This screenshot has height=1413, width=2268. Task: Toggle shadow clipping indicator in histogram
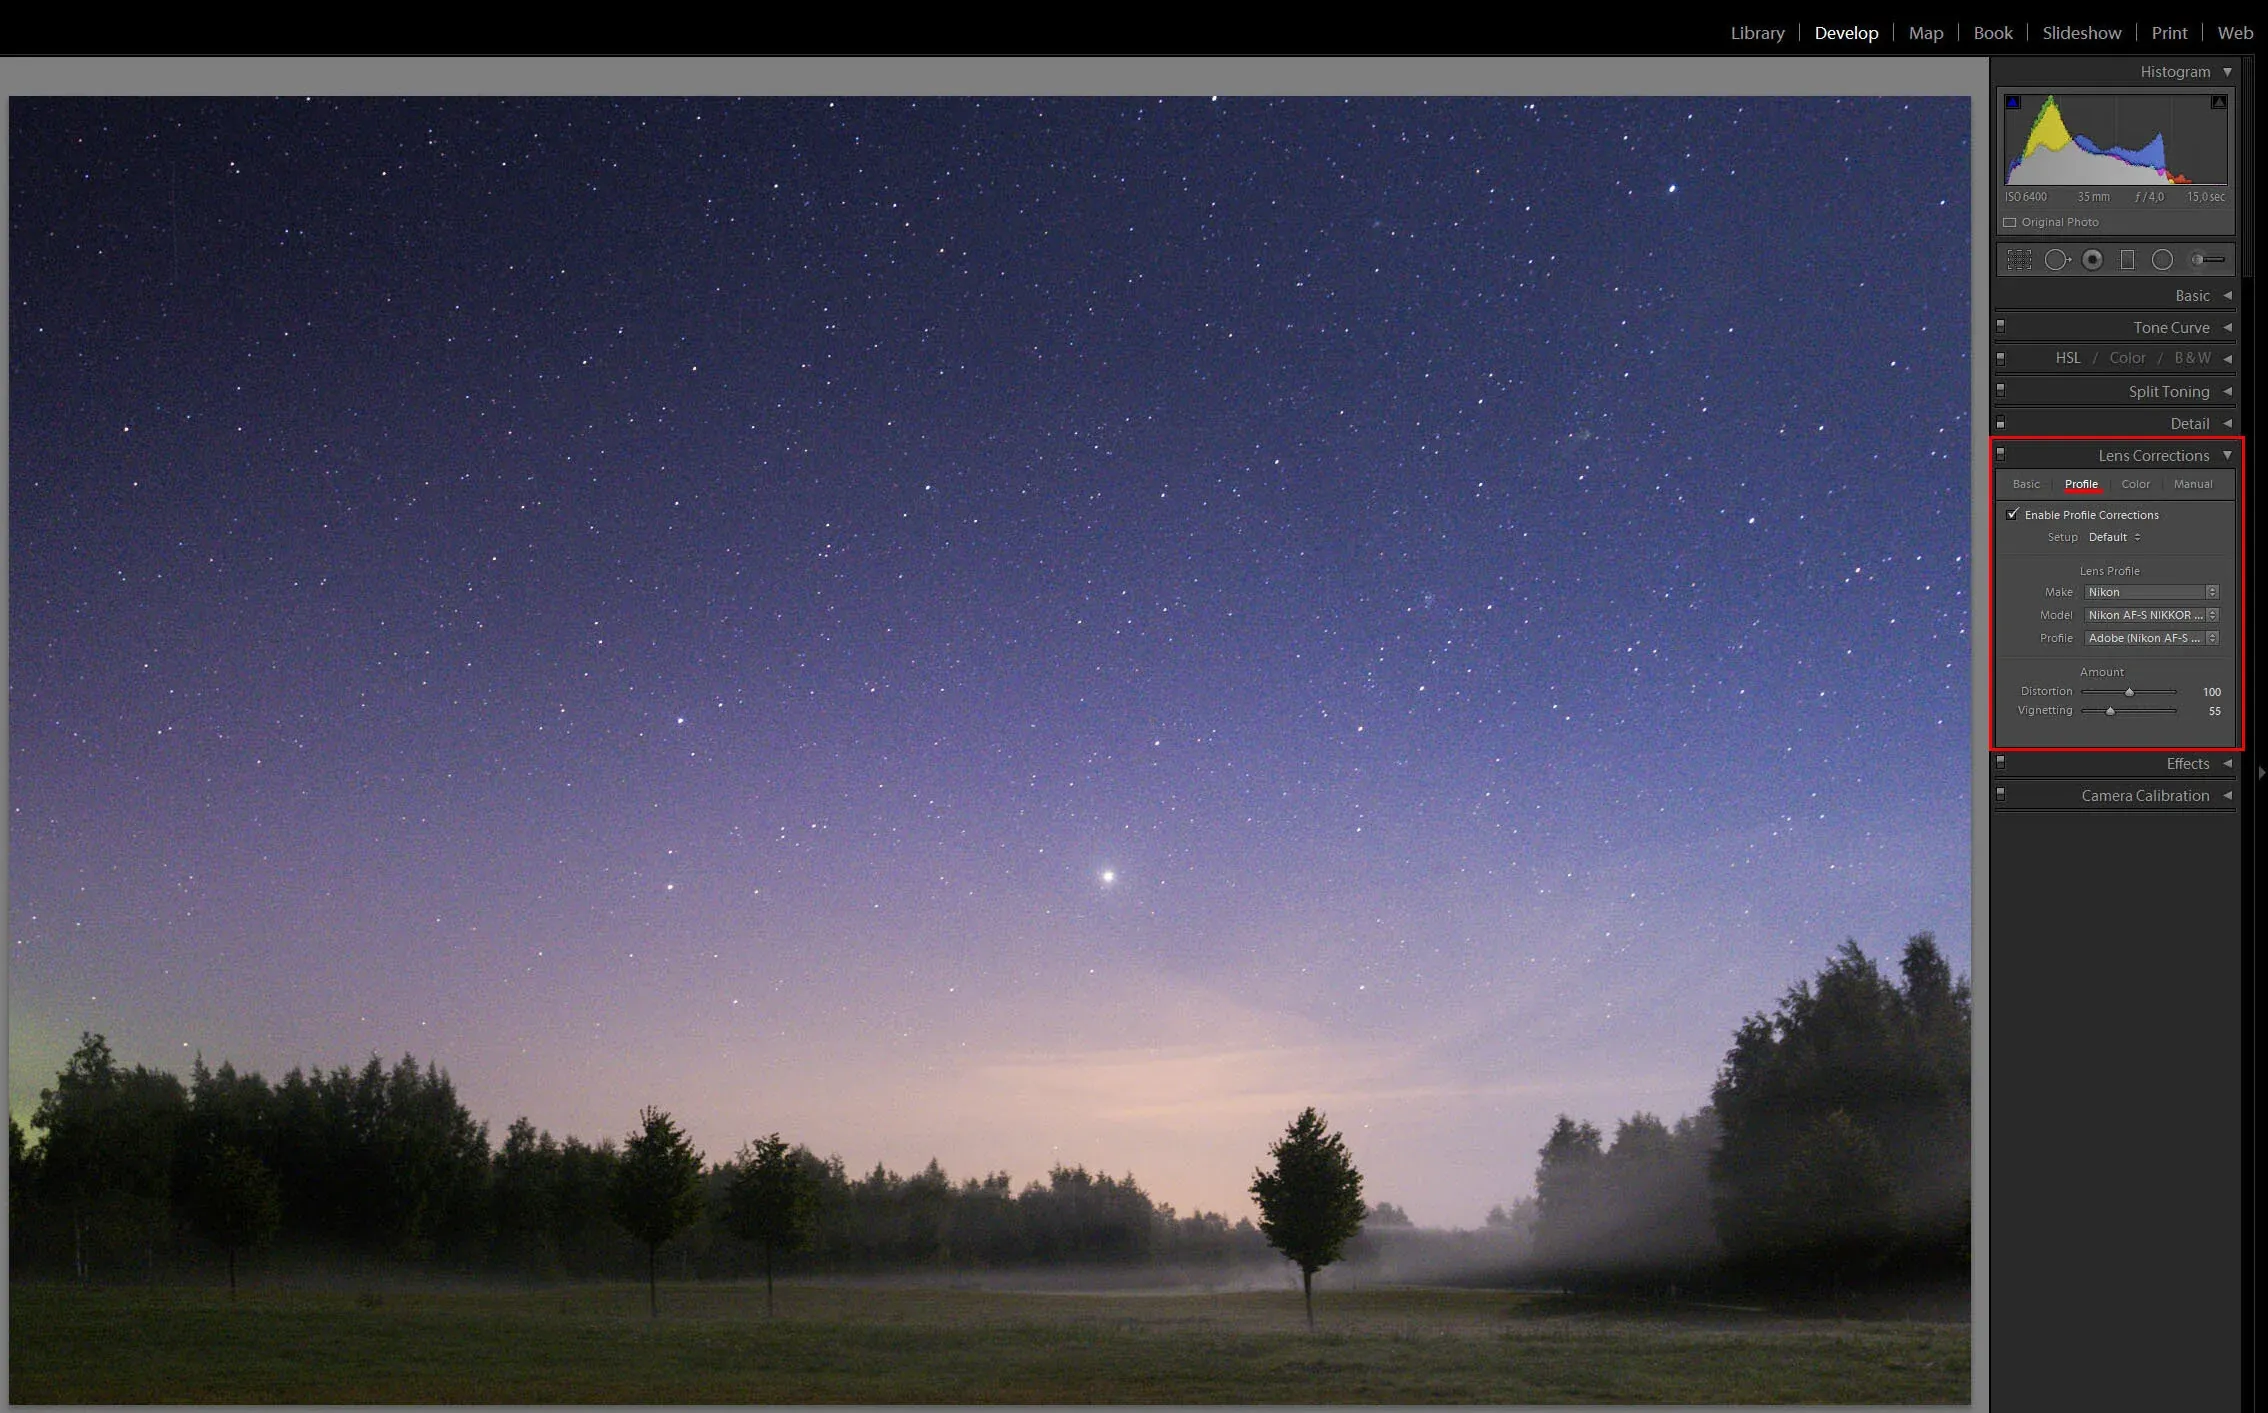pyautogui.click(x=2013, y=102)
